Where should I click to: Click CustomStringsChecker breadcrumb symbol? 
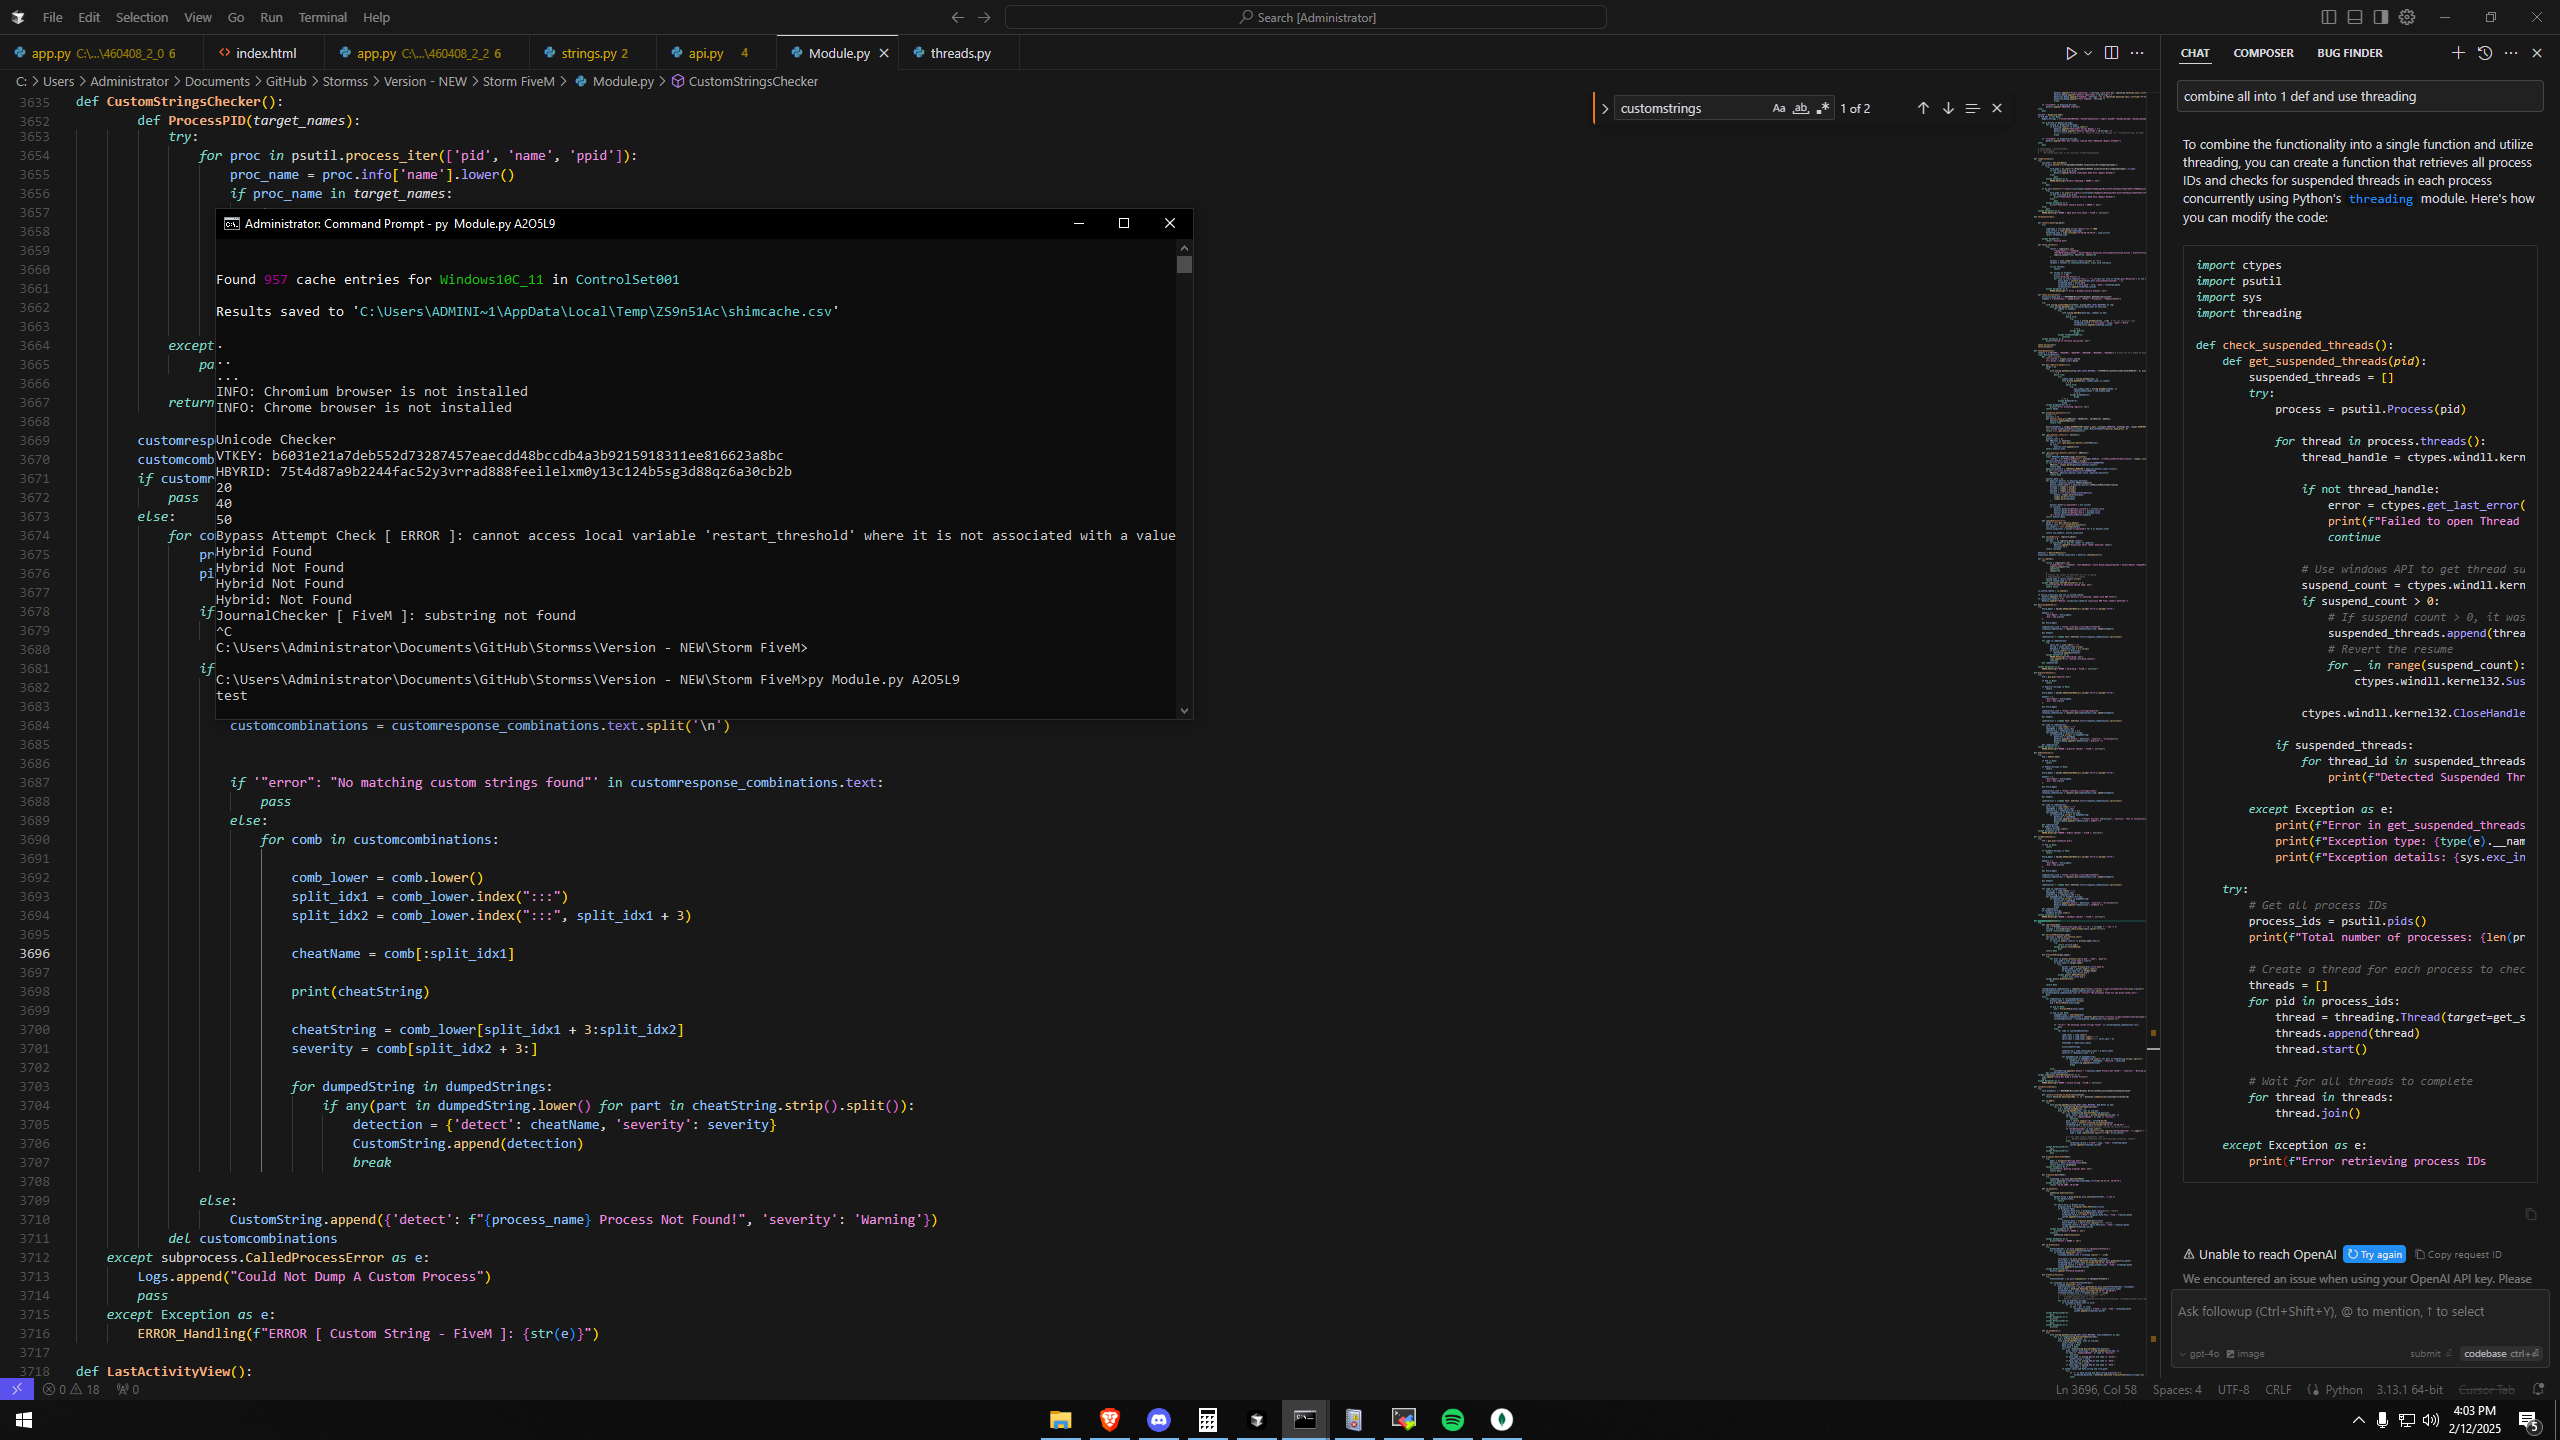[x=752, y=81]
